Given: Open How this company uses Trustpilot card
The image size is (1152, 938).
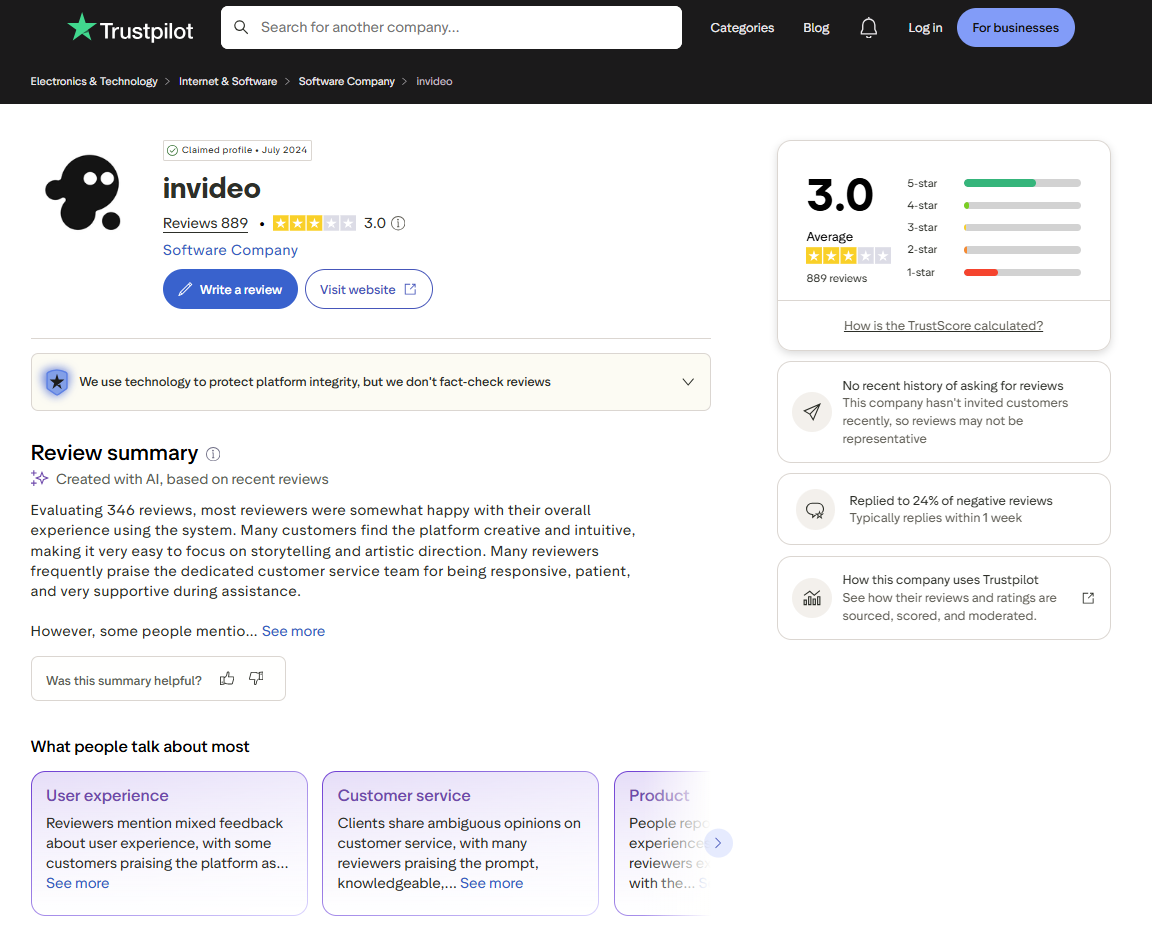Looking at the screenshot, I should (943, 598).
